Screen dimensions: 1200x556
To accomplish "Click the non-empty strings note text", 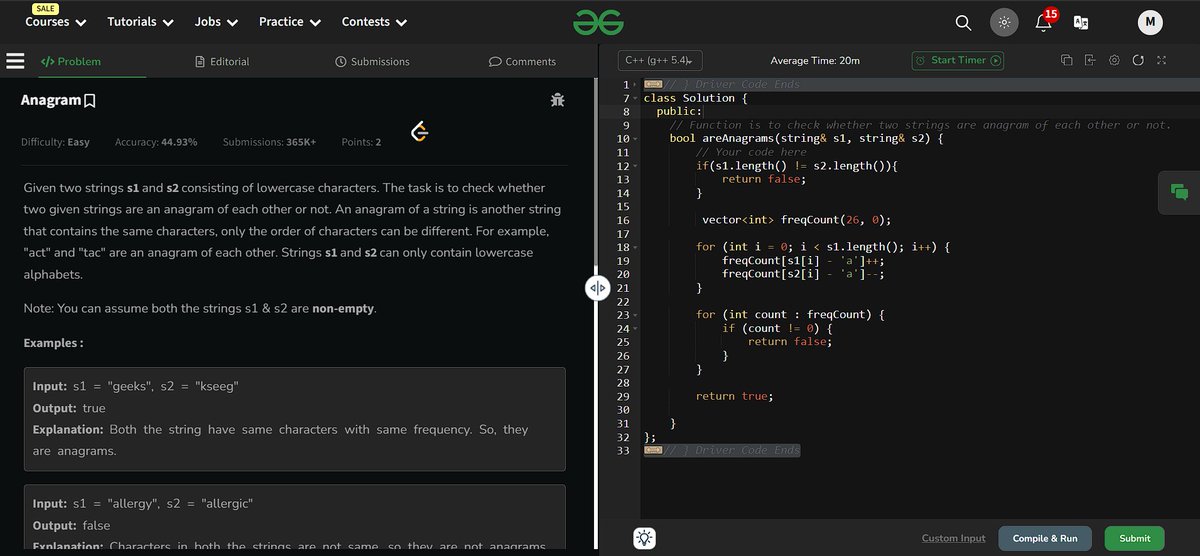I will click(x=200, y=308).
